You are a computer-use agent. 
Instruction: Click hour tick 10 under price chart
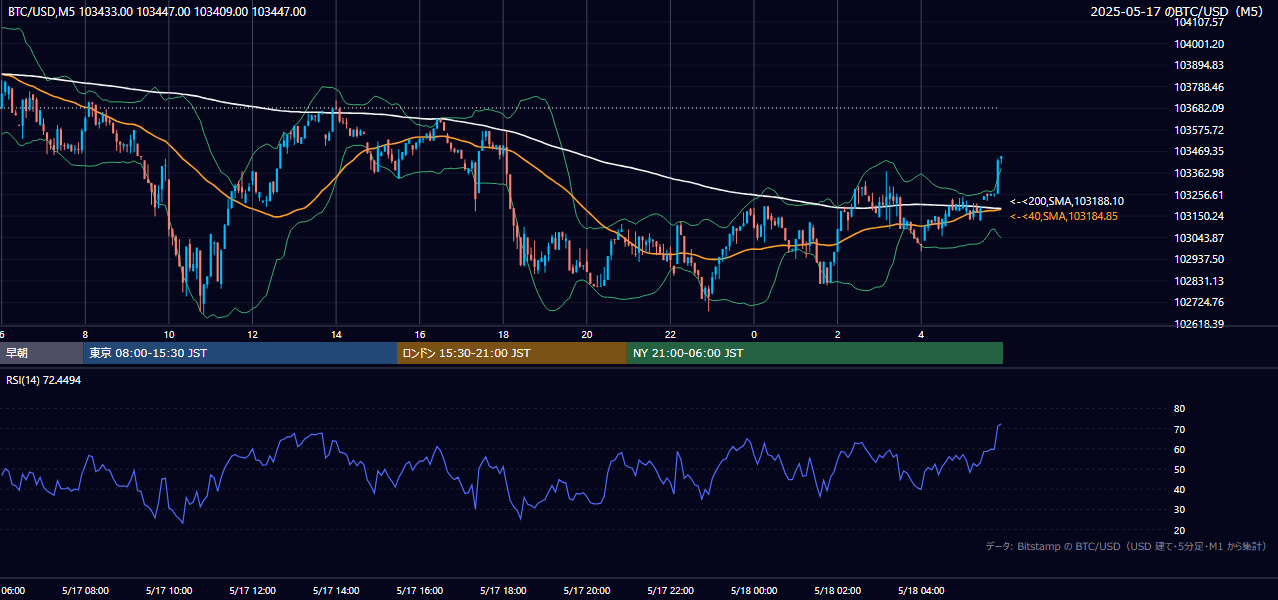coord(169,334)
